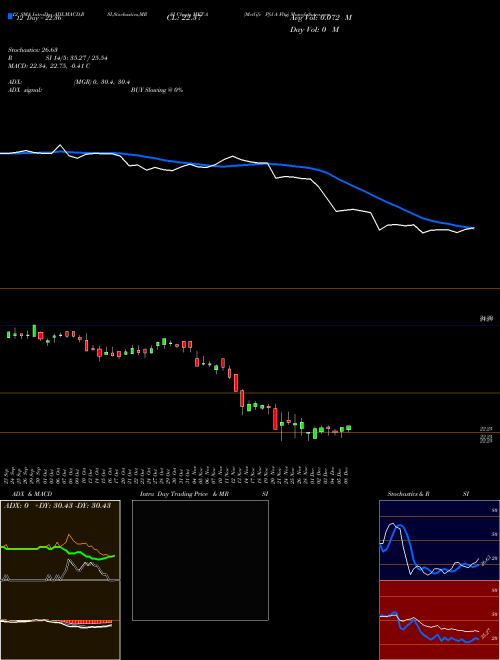Click the blue 12 Day SMA legend square
This screenshot has height=660, width=500.
pyautogui.click(x=10, y=16)
